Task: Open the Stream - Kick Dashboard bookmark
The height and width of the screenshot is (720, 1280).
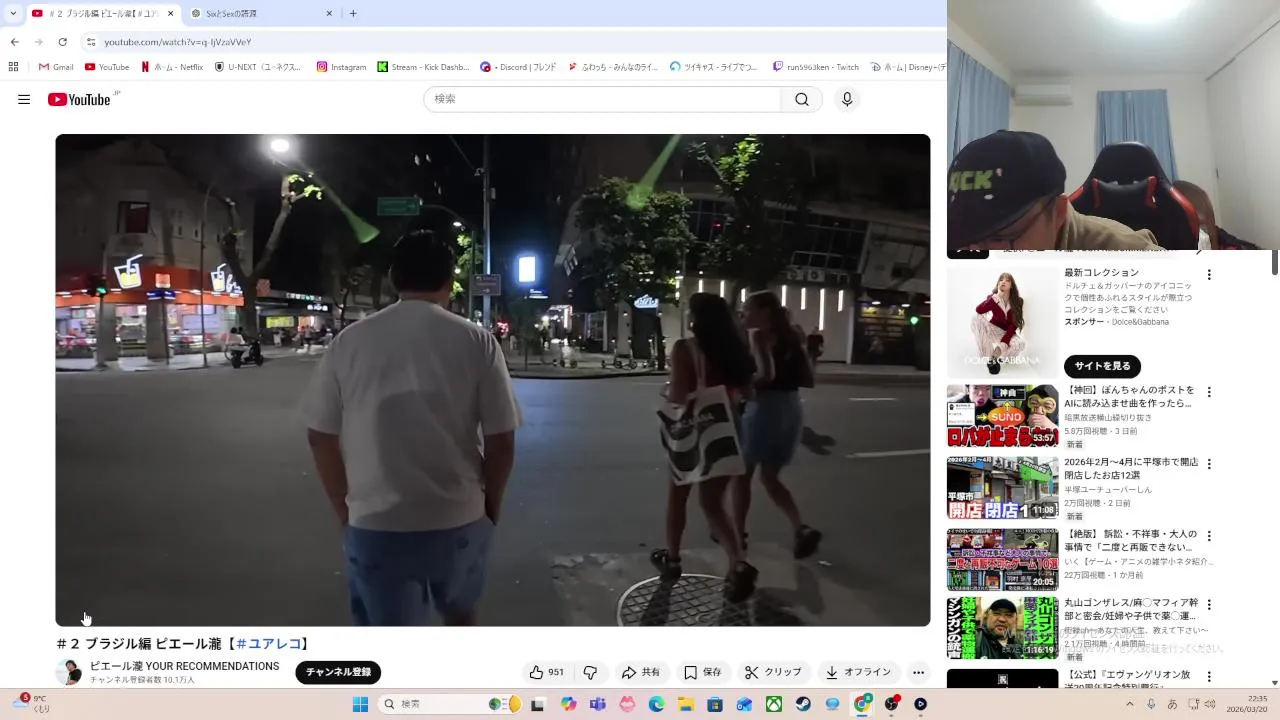Action: coord(423,67)
